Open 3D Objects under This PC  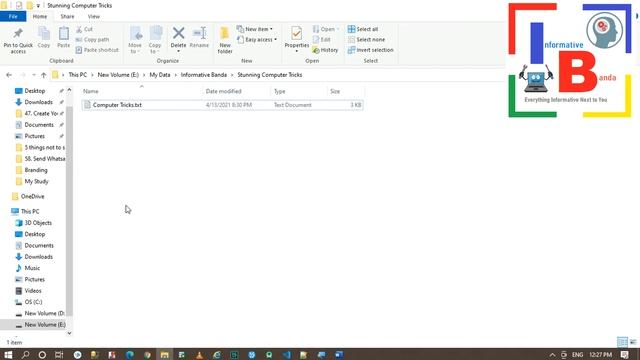38,223
